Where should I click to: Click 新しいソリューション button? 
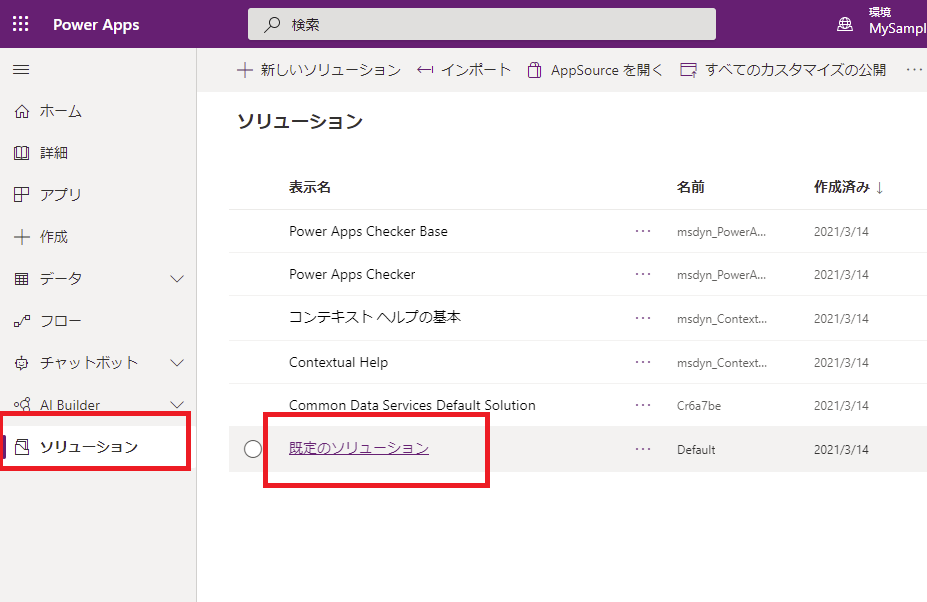[319, 70]
